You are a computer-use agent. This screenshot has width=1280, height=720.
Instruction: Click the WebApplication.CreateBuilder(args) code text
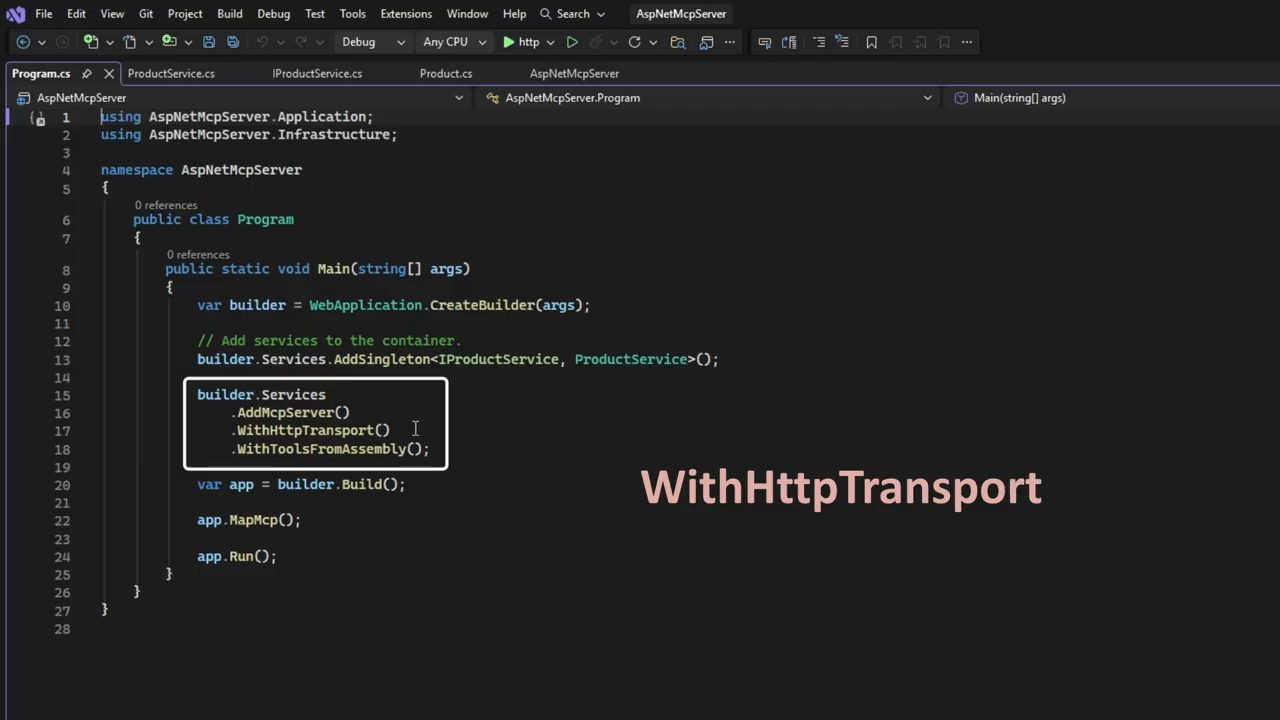446,305
